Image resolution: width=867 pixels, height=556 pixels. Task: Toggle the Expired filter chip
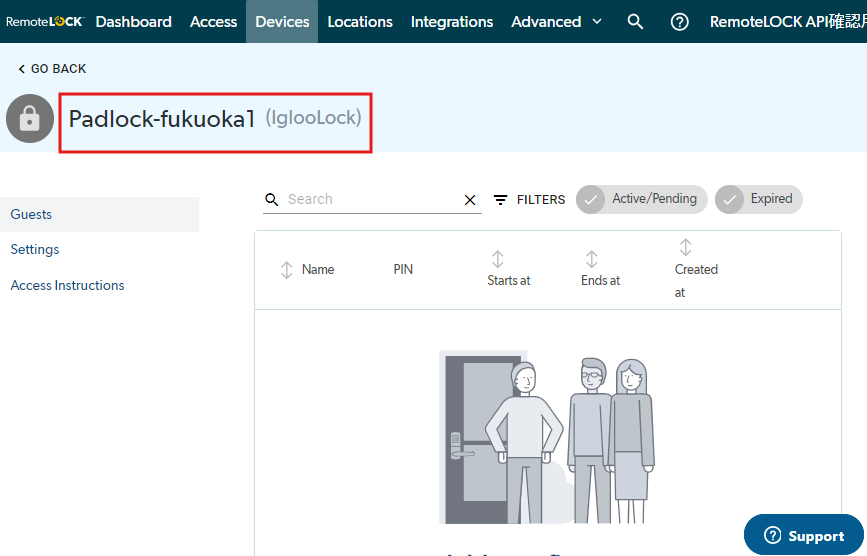click(759, 199)
